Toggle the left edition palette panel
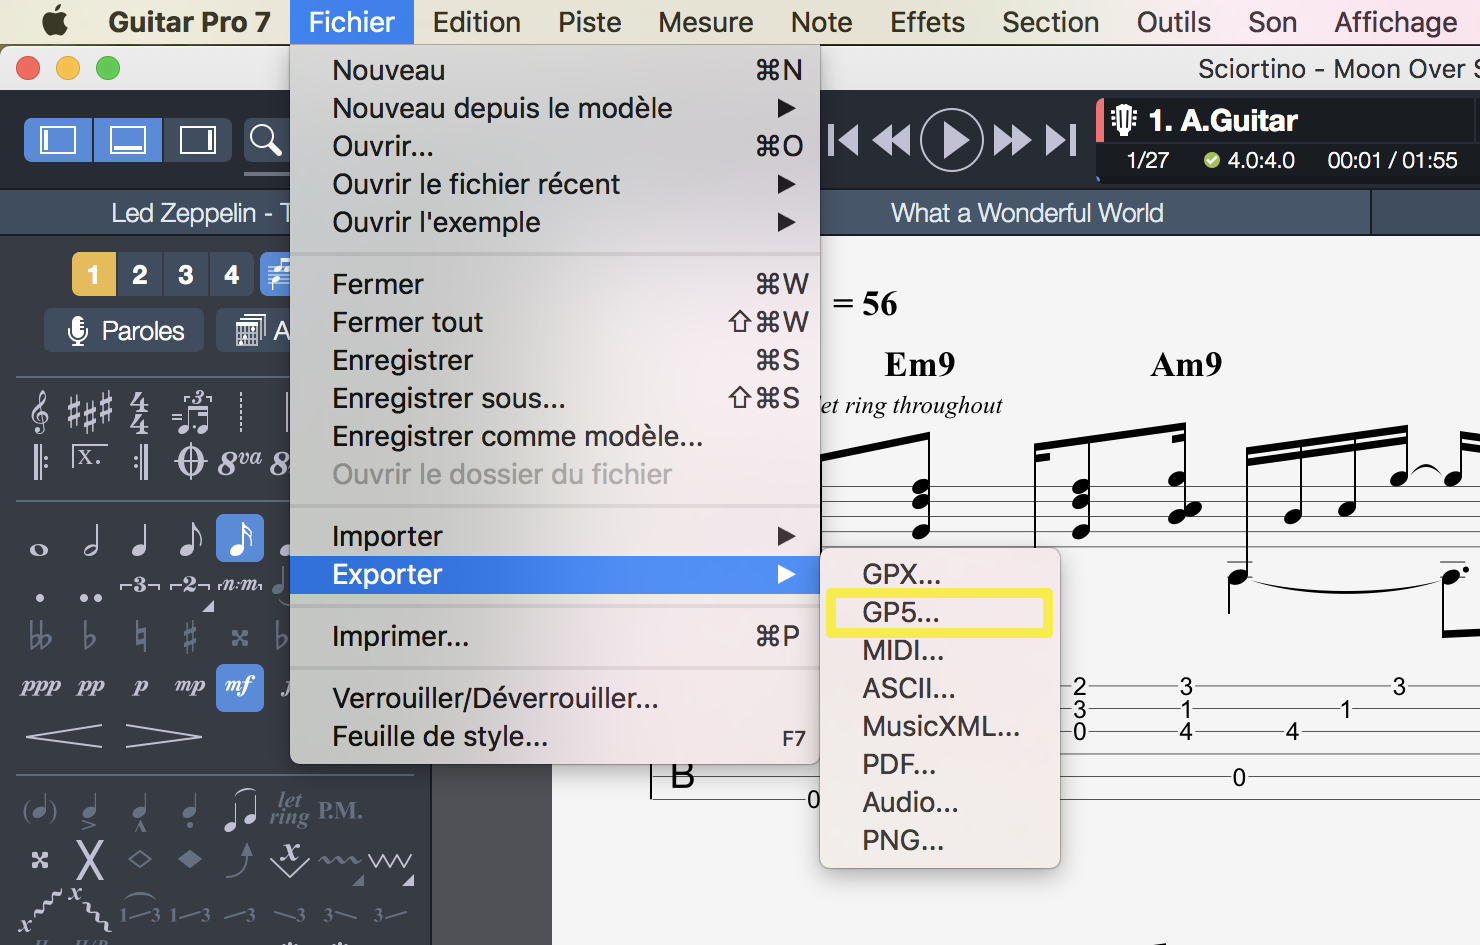 [58, 140]
